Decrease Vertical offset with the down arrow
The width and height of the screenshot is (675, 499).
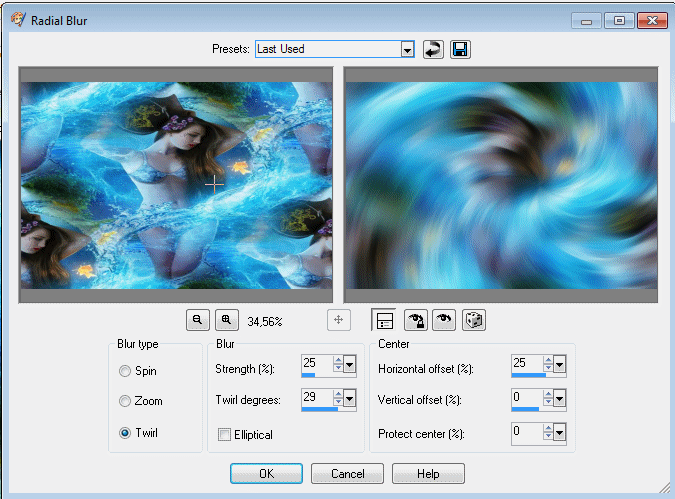pos(548,402)
